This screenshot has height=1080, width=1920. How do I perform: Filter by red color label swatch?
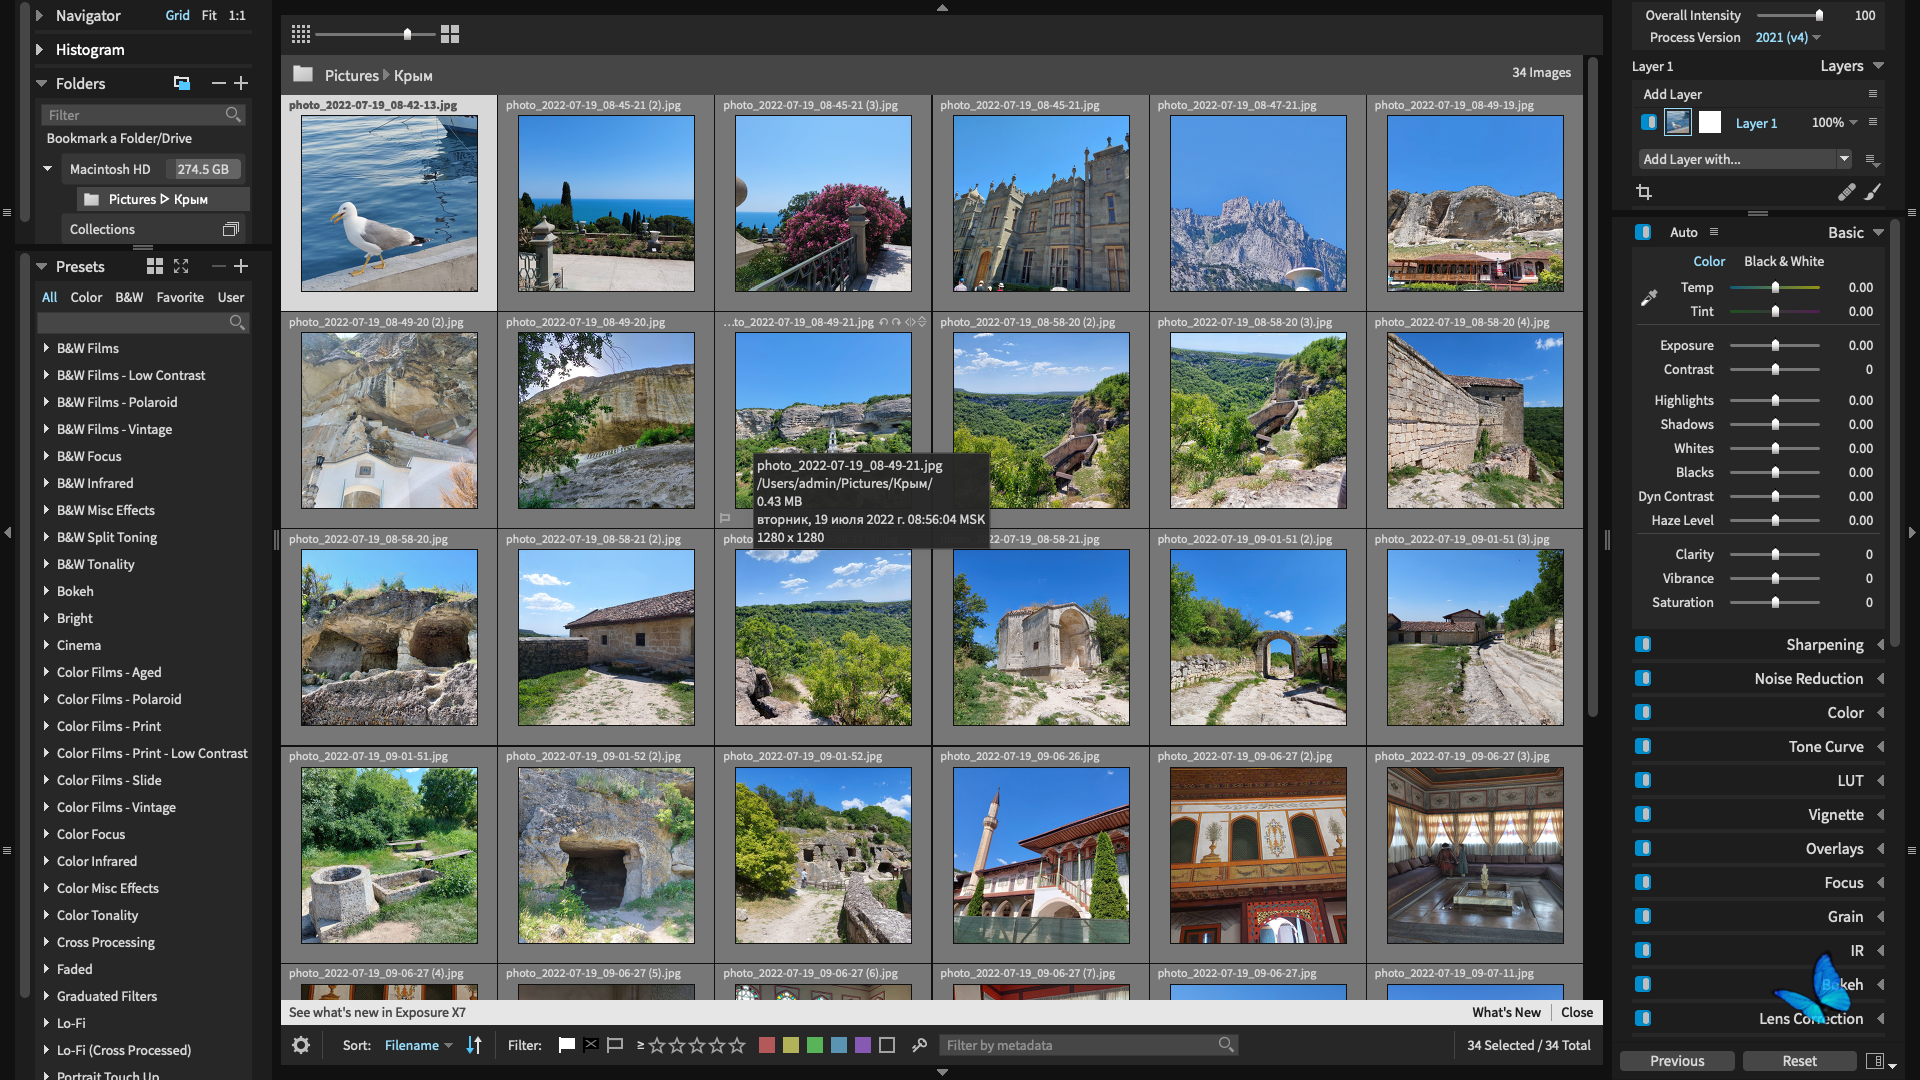tap(767, 1045)
